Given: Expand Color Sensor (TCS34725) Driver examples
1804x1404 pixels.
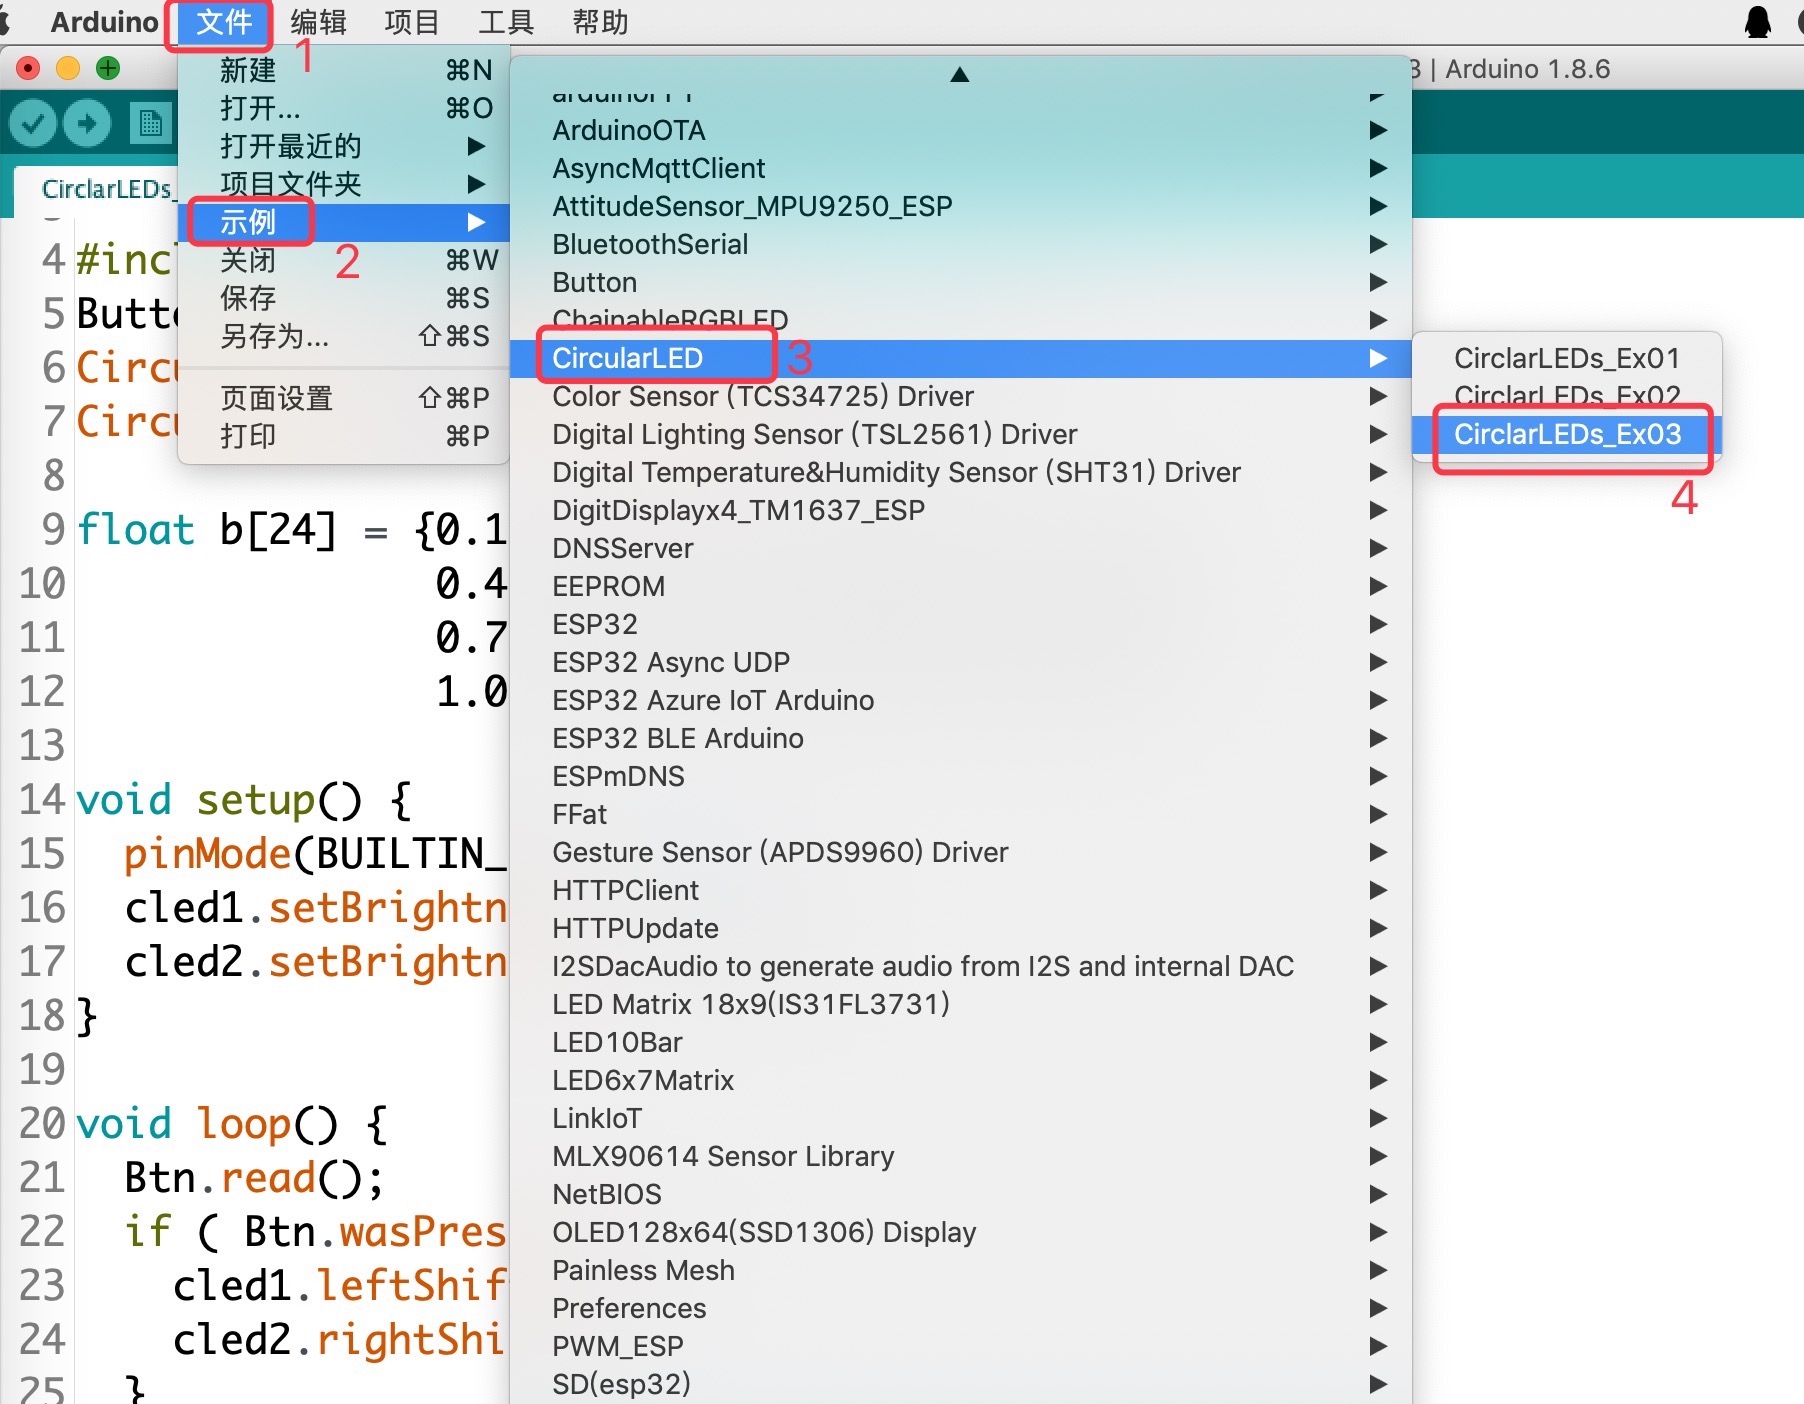Looking at the screenshot, I should pyautogui.click(x=960, y=396).
